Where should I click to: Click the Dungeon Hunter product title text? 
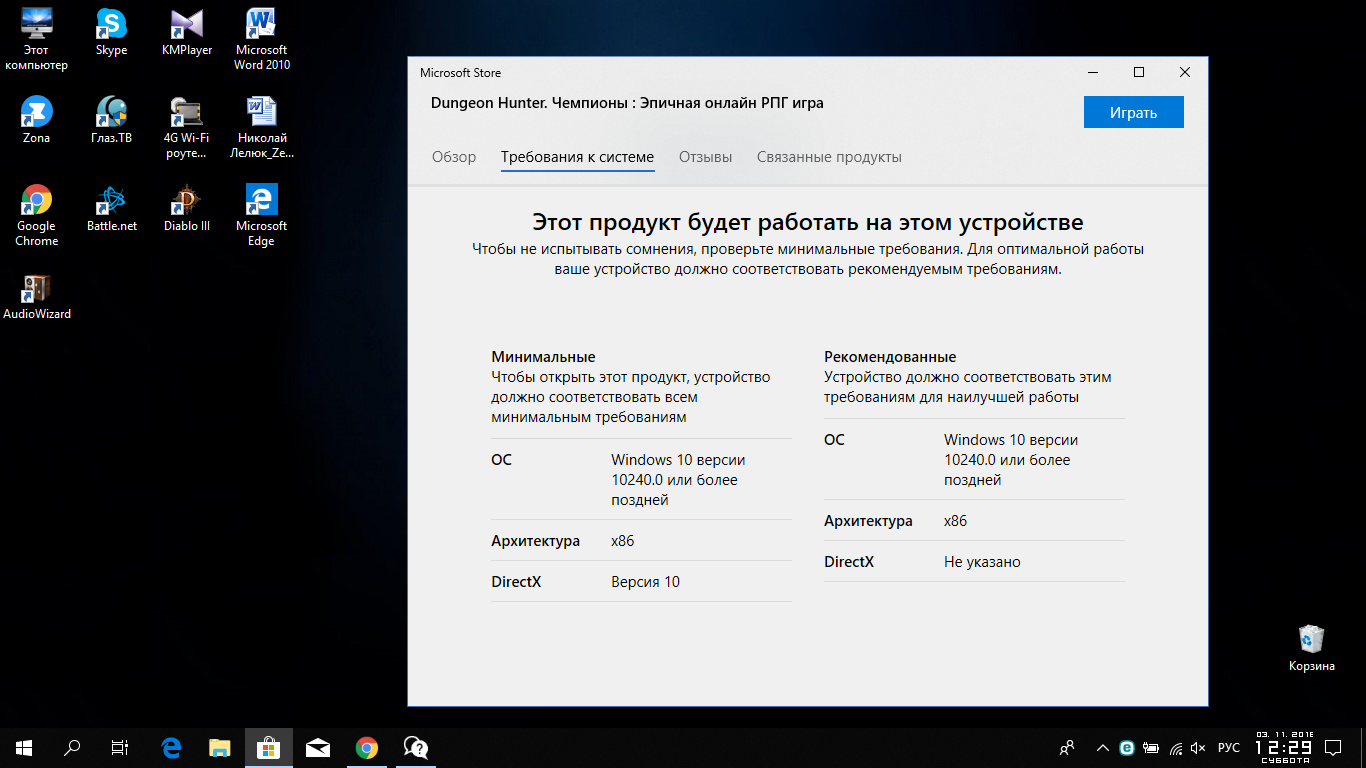coord(627,103)
